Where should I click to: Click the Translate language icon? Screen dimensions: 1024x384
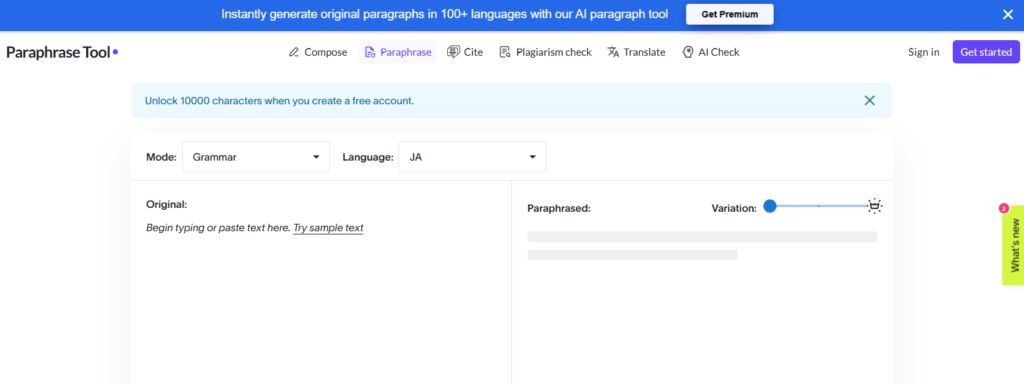coord(613,52)
